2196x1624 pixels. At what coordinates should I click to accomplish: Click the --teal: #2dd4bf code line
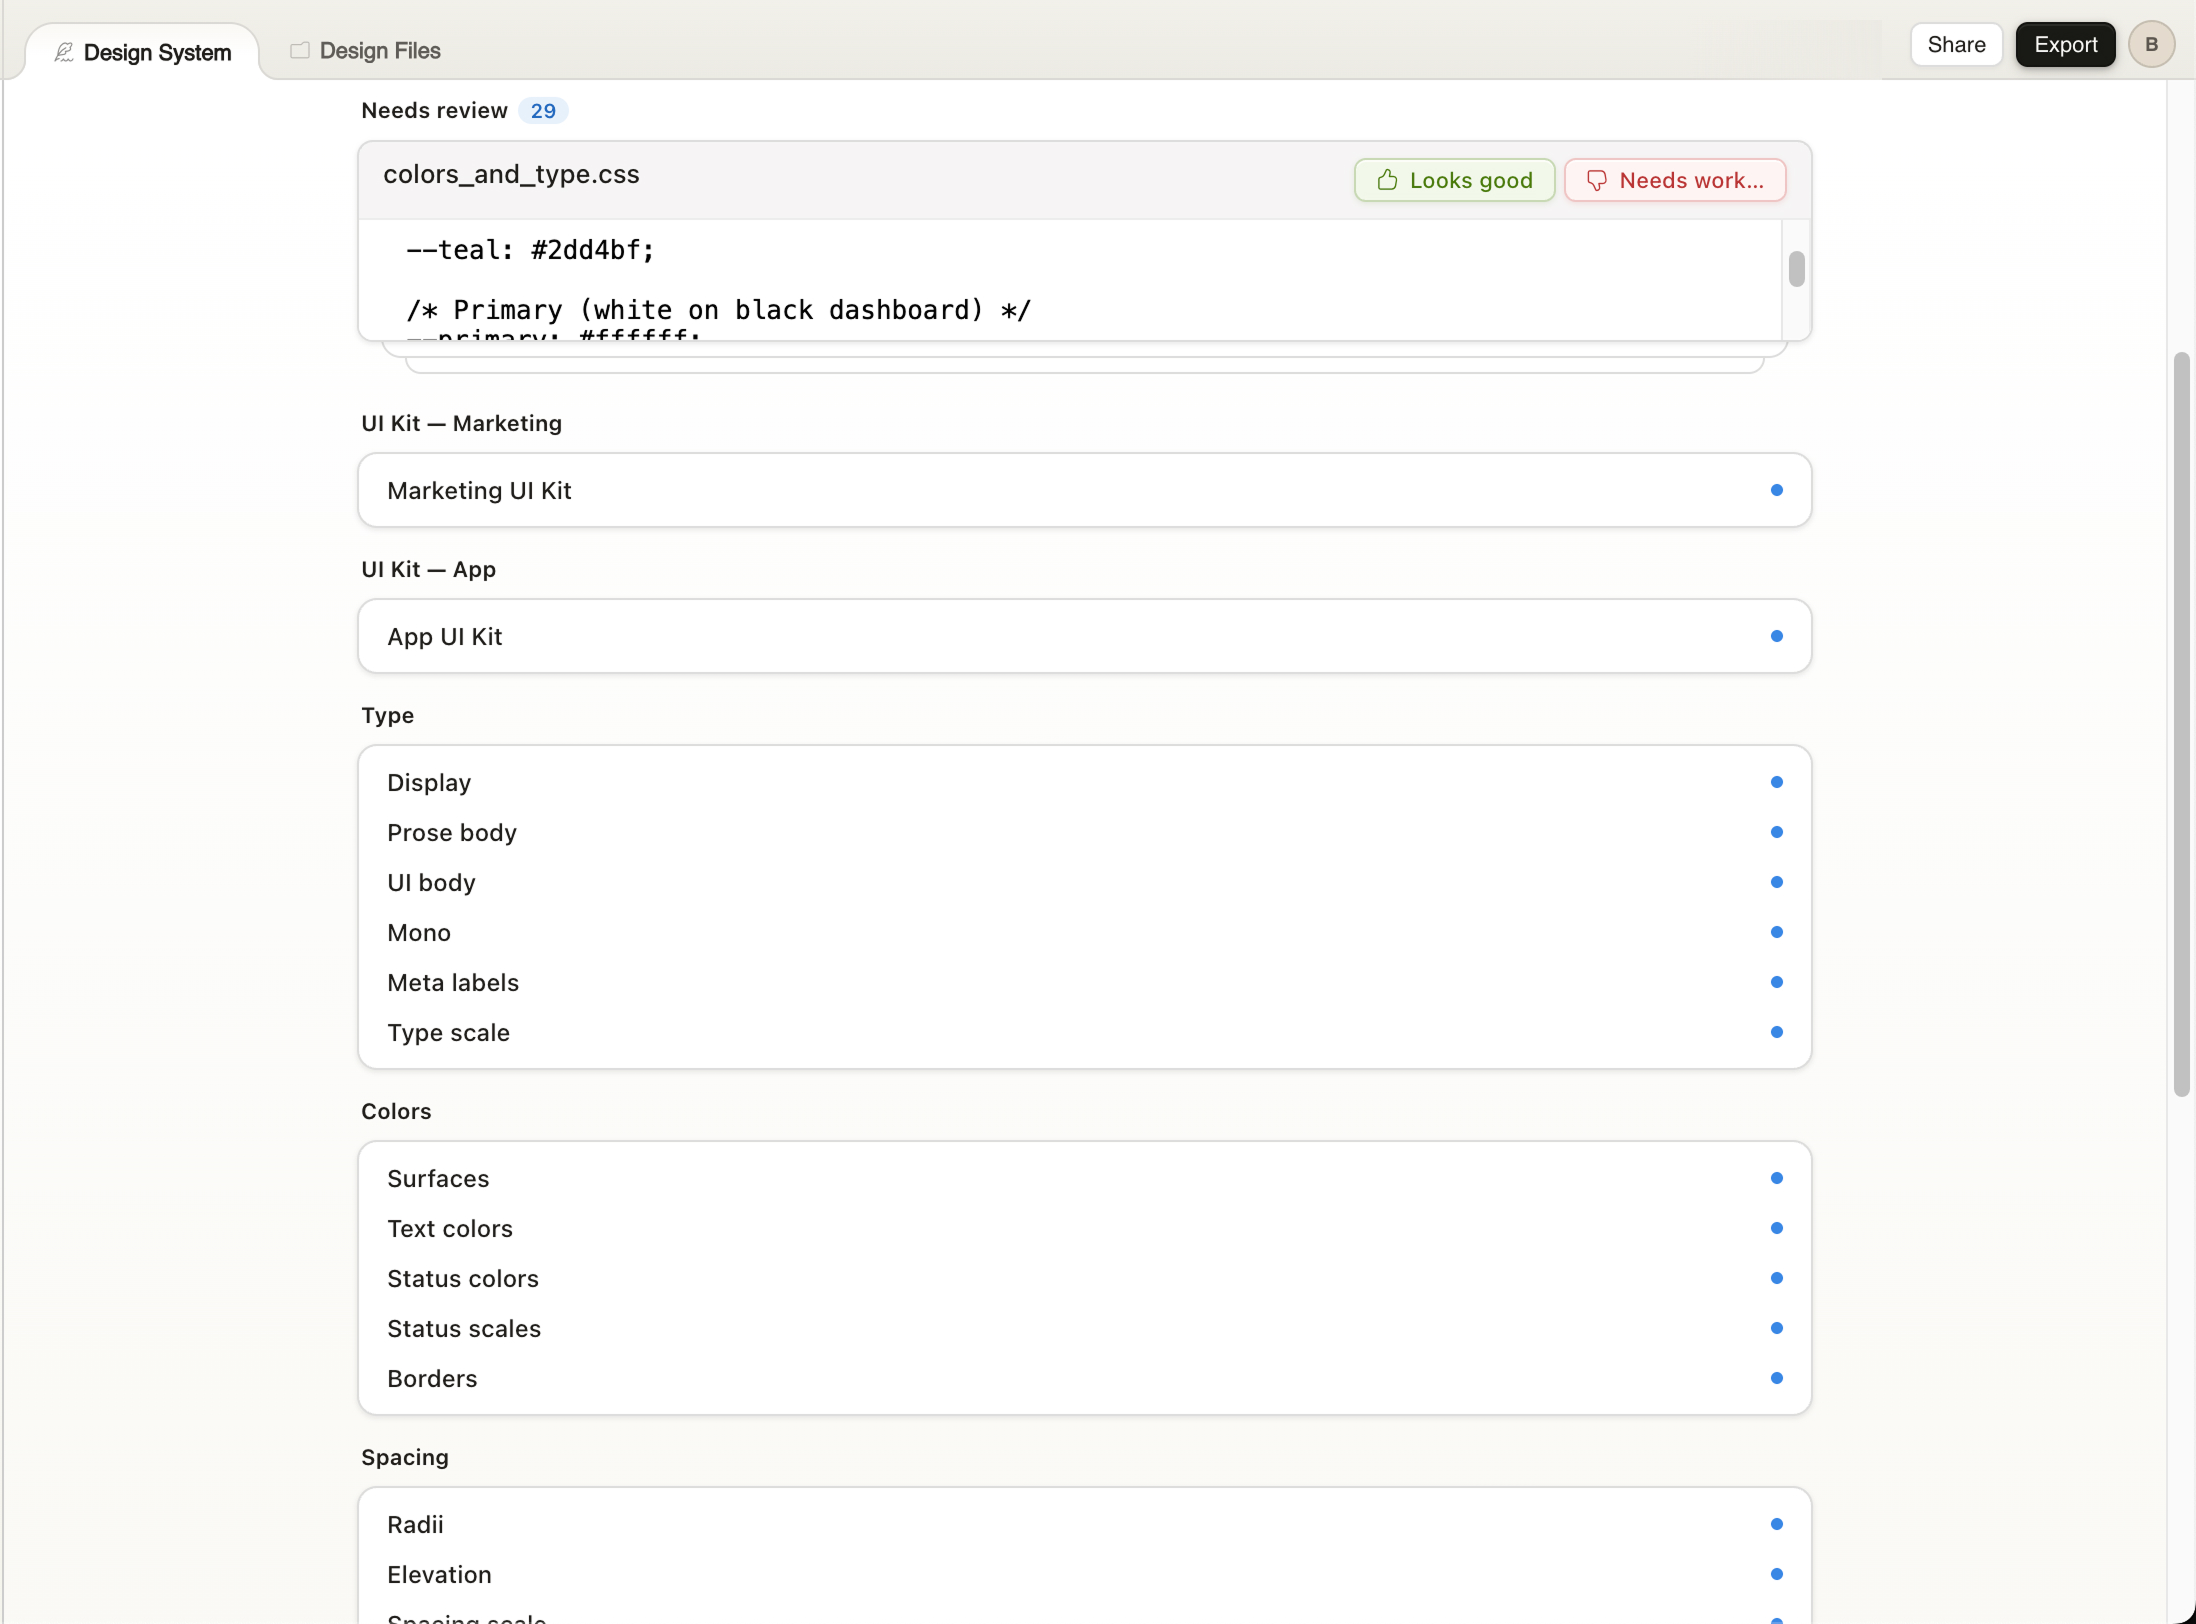point(530,250)
